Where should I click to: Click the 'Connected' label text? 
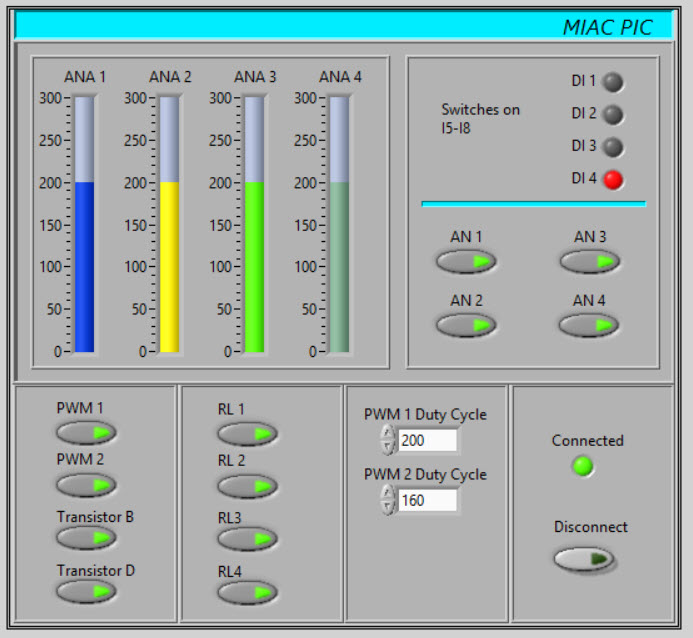tap(587, 441)
